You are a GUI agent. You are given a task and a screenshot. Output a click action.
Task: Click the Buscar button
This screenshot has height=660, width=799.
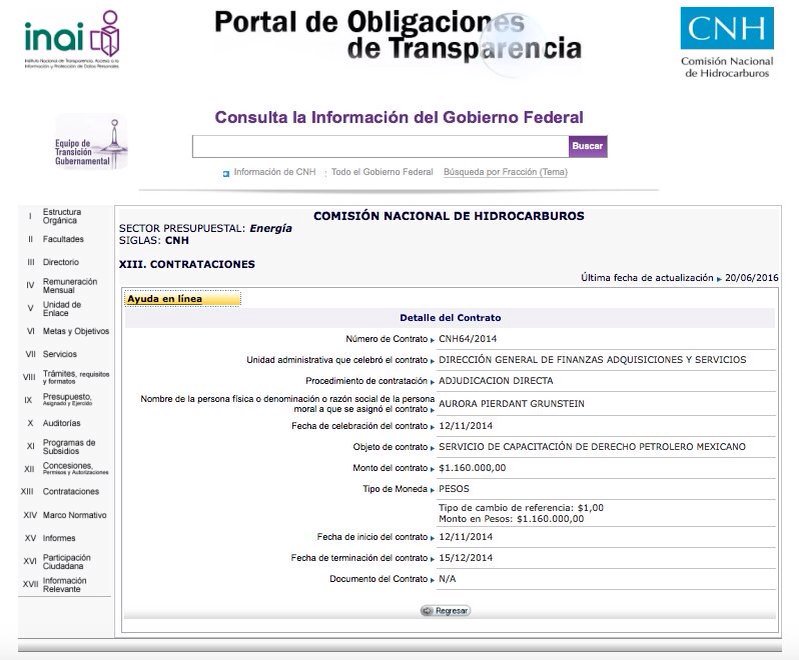coord(588,146)
